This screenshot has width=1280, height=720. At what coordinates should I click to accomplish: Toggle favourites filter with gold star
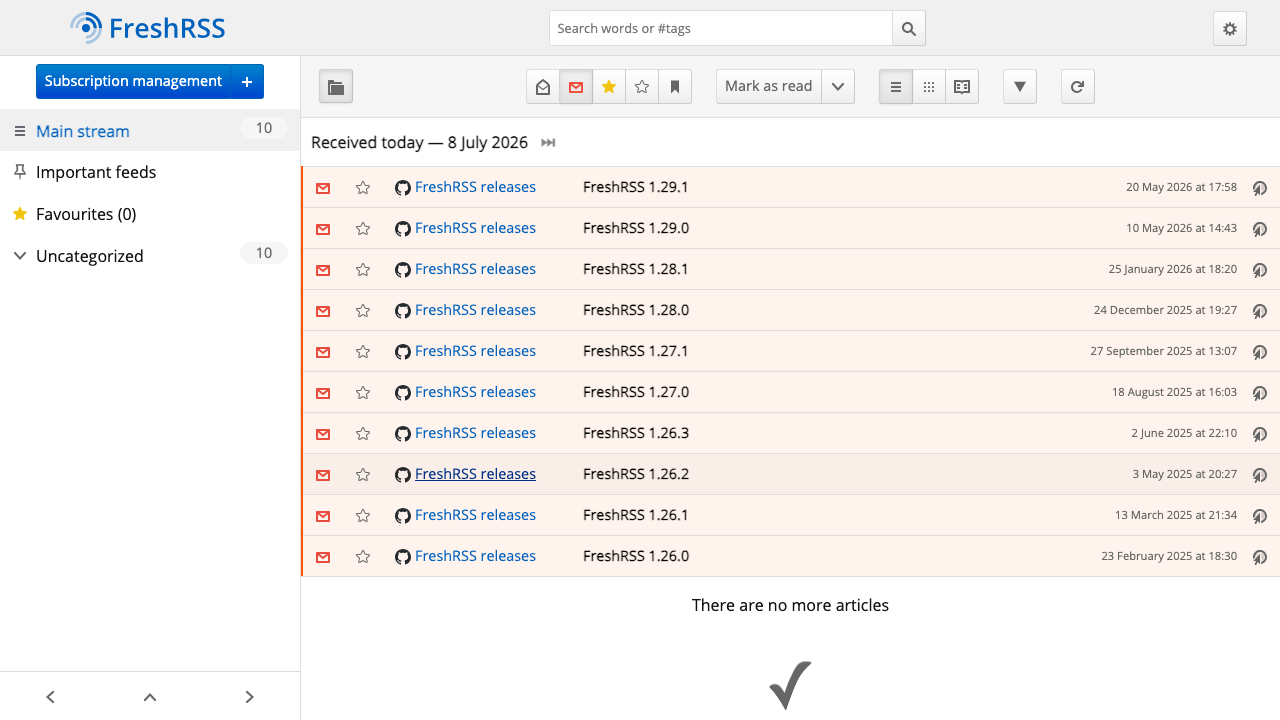[x=609, y=87]
